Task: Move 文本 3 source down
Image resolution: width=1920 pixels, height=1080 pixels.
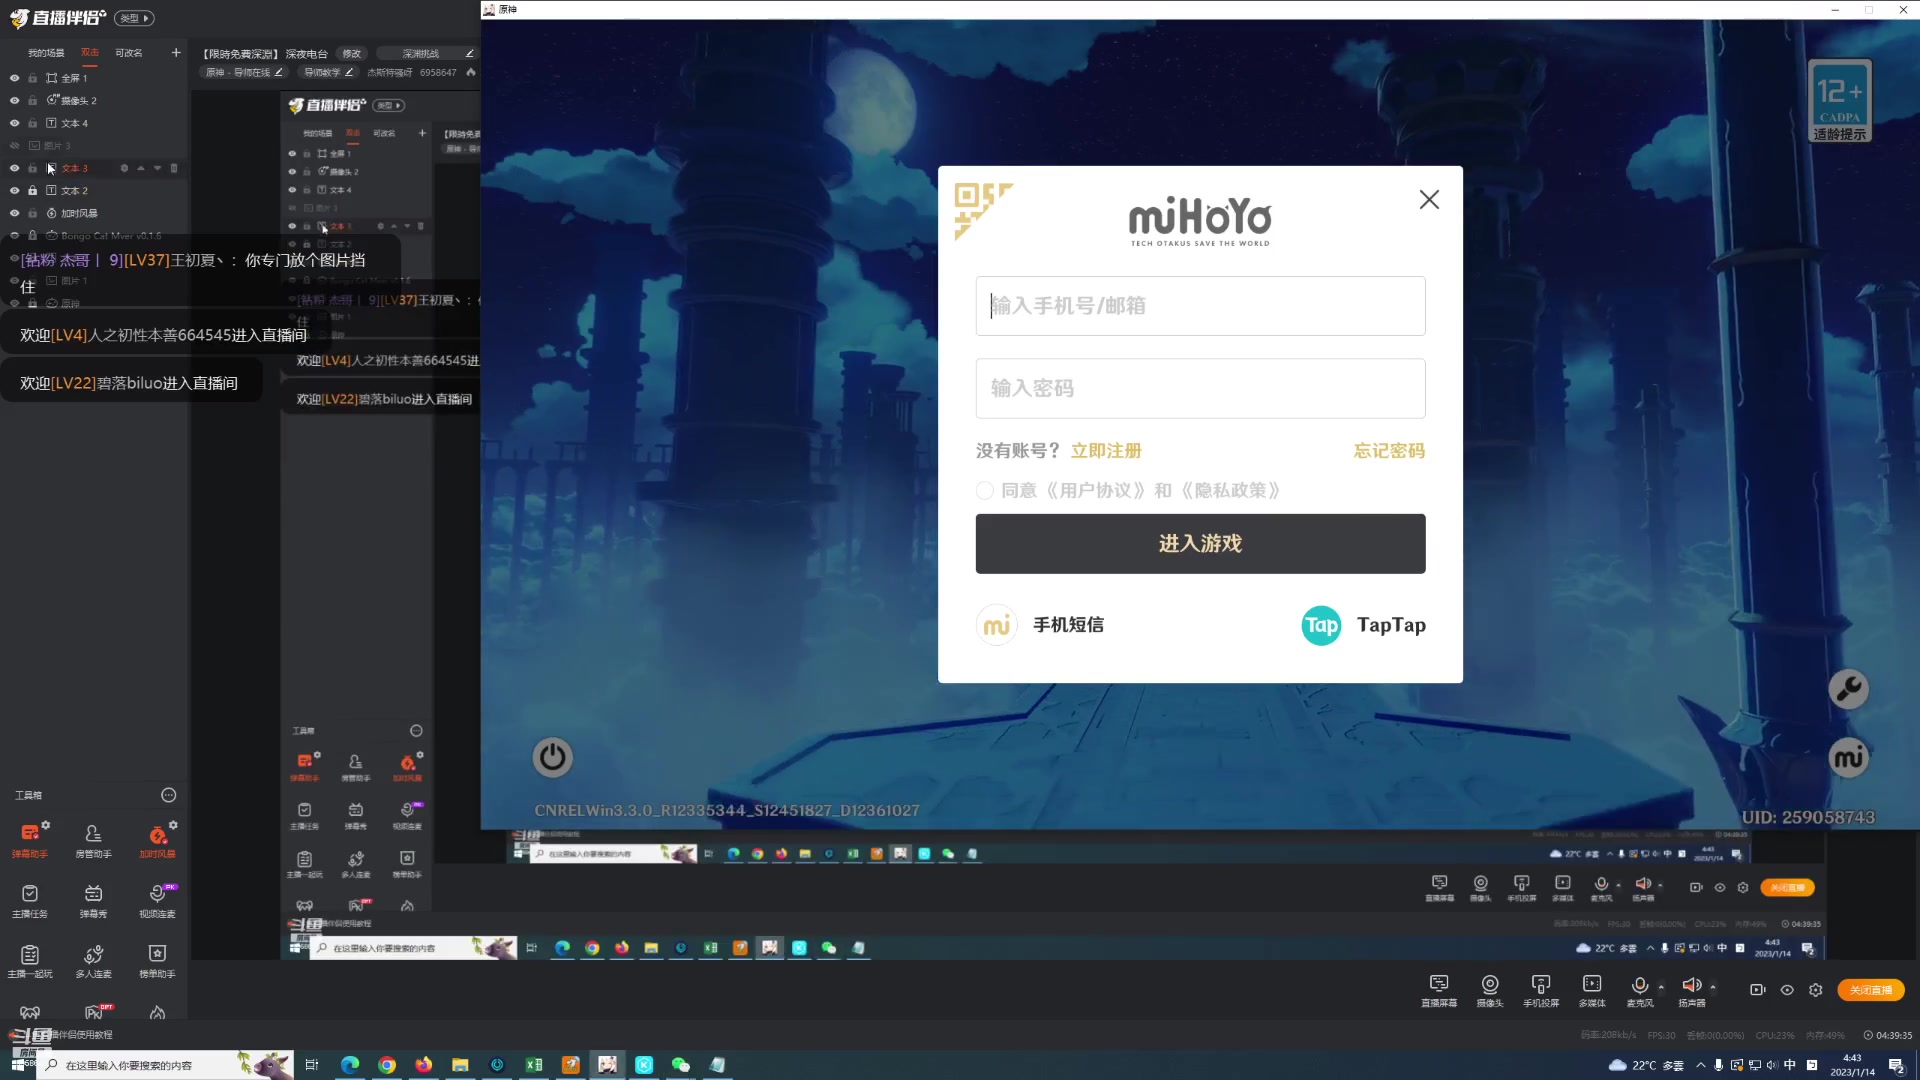Action: (157, 168)
